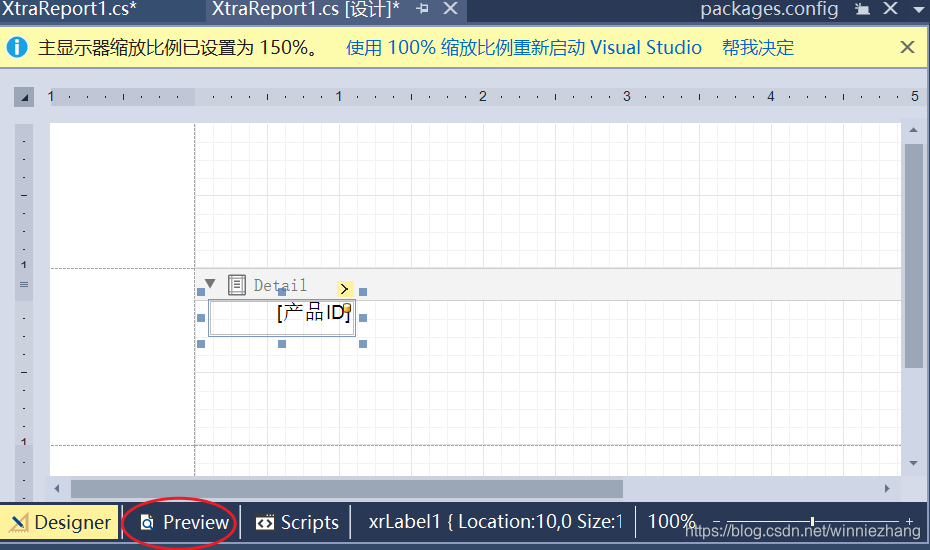Click the 100% zoom level text

pos(671,521)
